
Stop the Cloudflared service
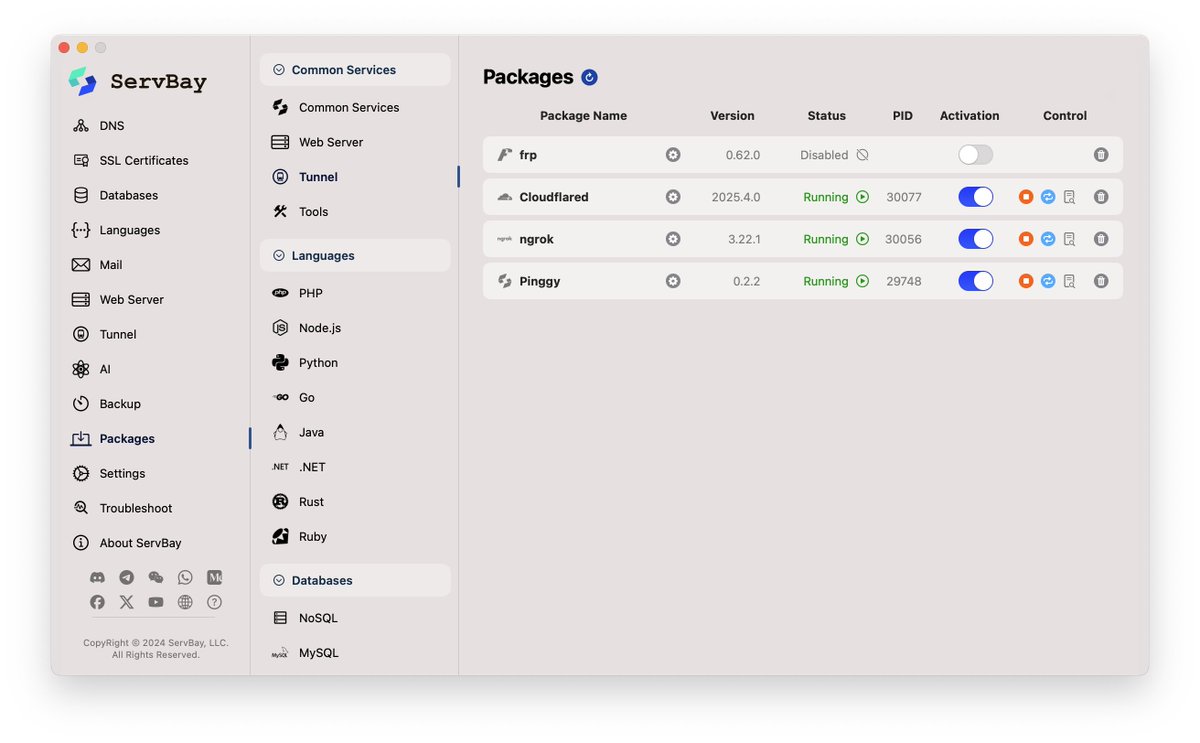[1026, 197]
